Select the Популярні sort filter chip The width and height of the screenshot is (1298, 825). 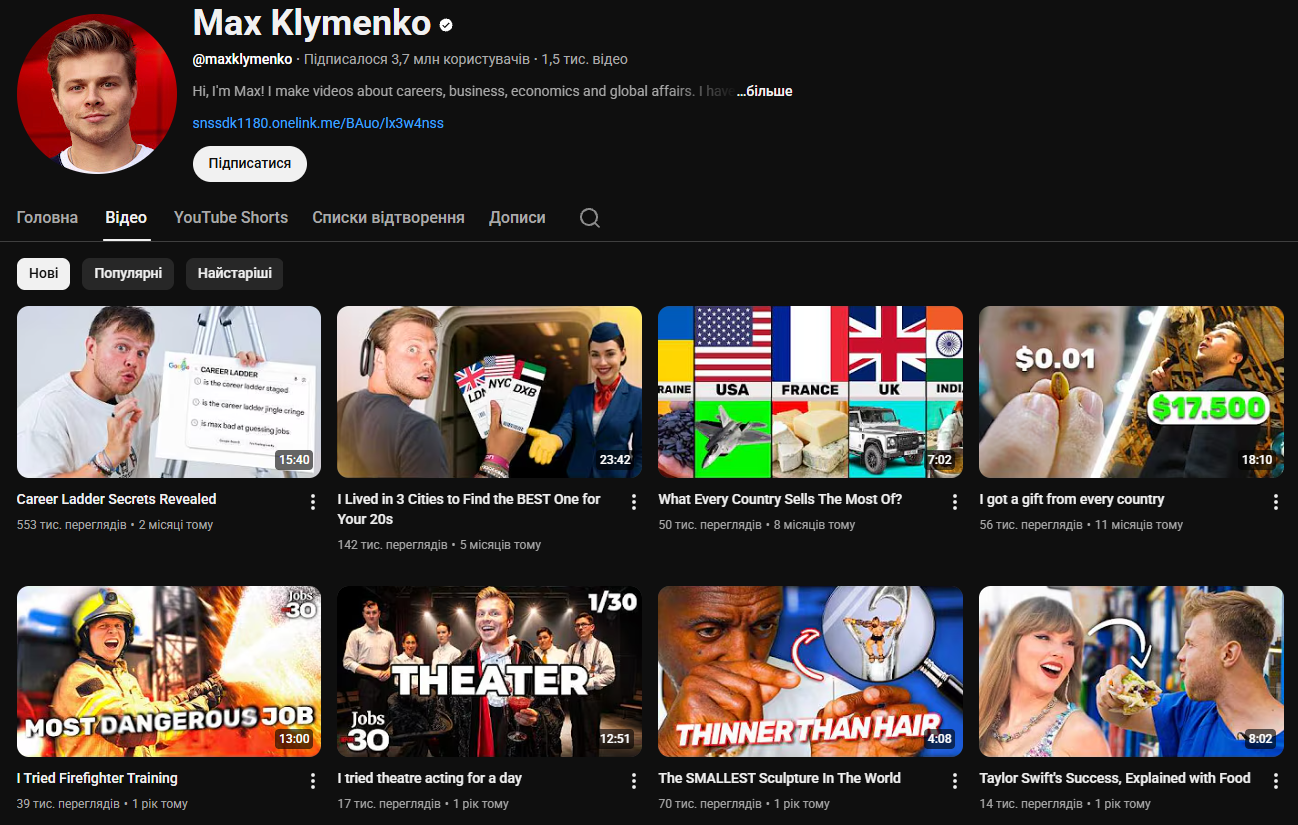pyautogui.click(x=128, y=274)
